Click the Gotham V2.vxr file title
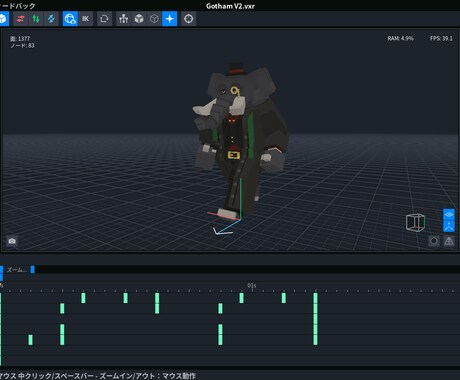 230,6
